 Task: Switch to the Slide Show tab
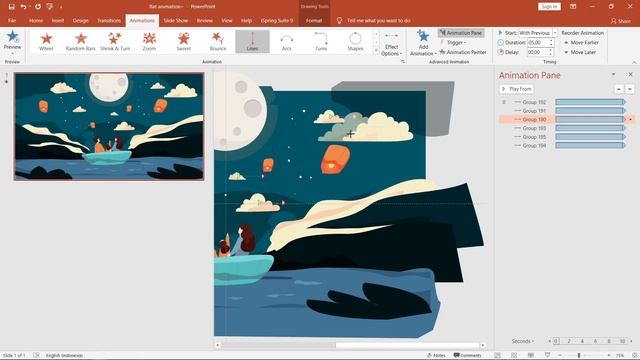[176, 20]
